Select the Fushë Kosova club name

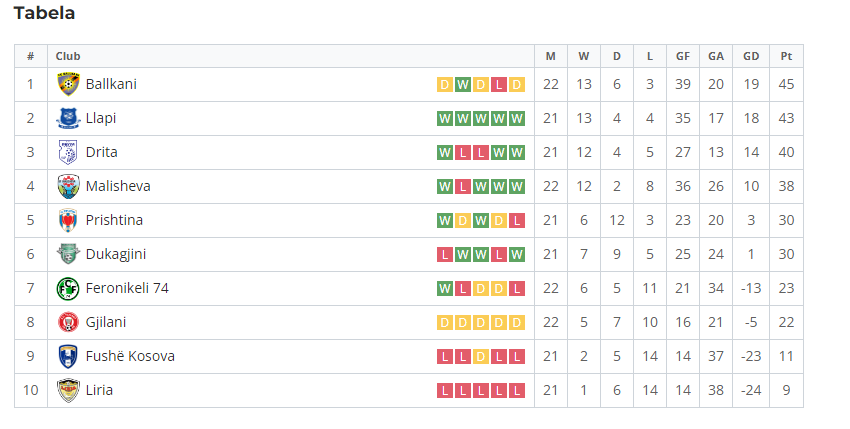coord(130,356)
